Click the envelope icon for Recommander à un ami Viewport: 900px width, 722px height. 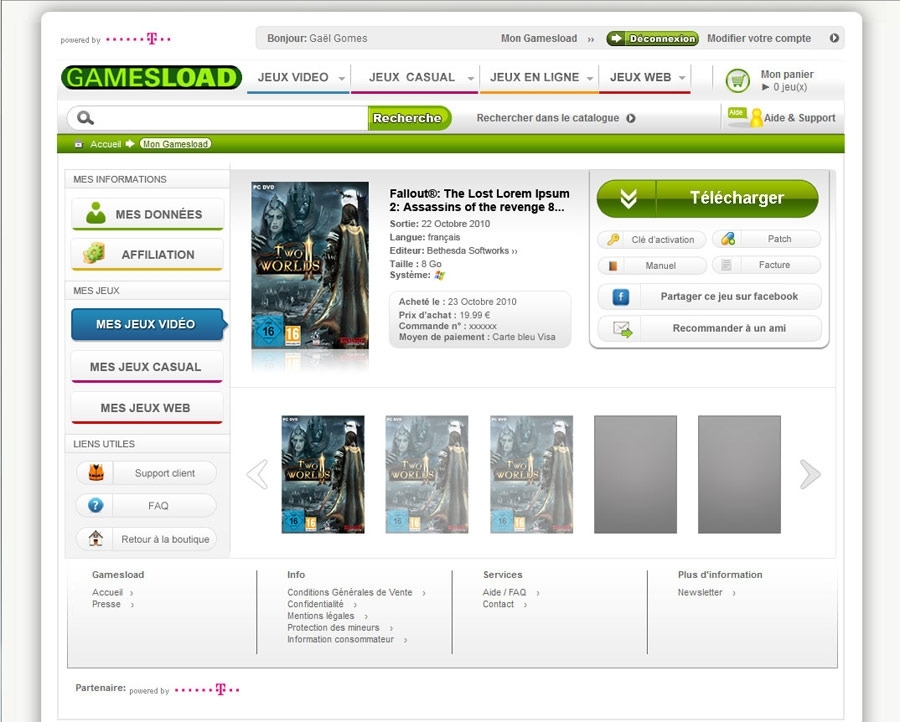[622, 329]
